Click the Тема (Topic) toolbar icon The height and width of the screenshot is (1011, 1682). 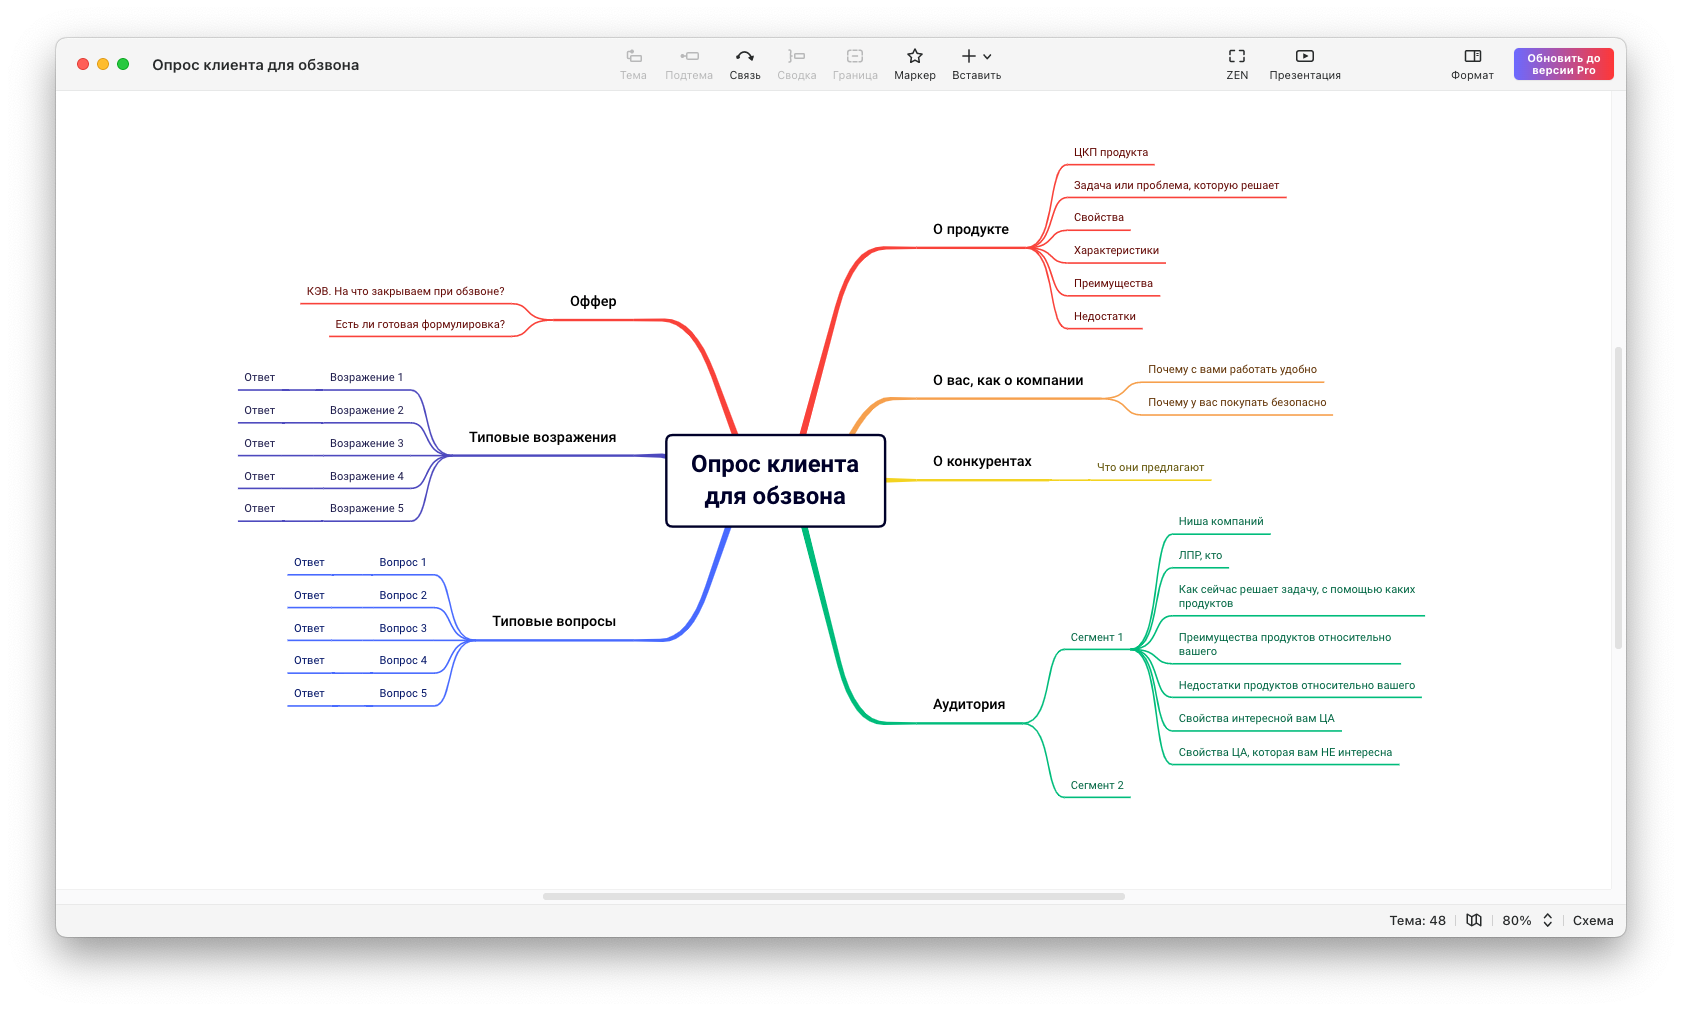pyautogui.click(x=633, y=57)
